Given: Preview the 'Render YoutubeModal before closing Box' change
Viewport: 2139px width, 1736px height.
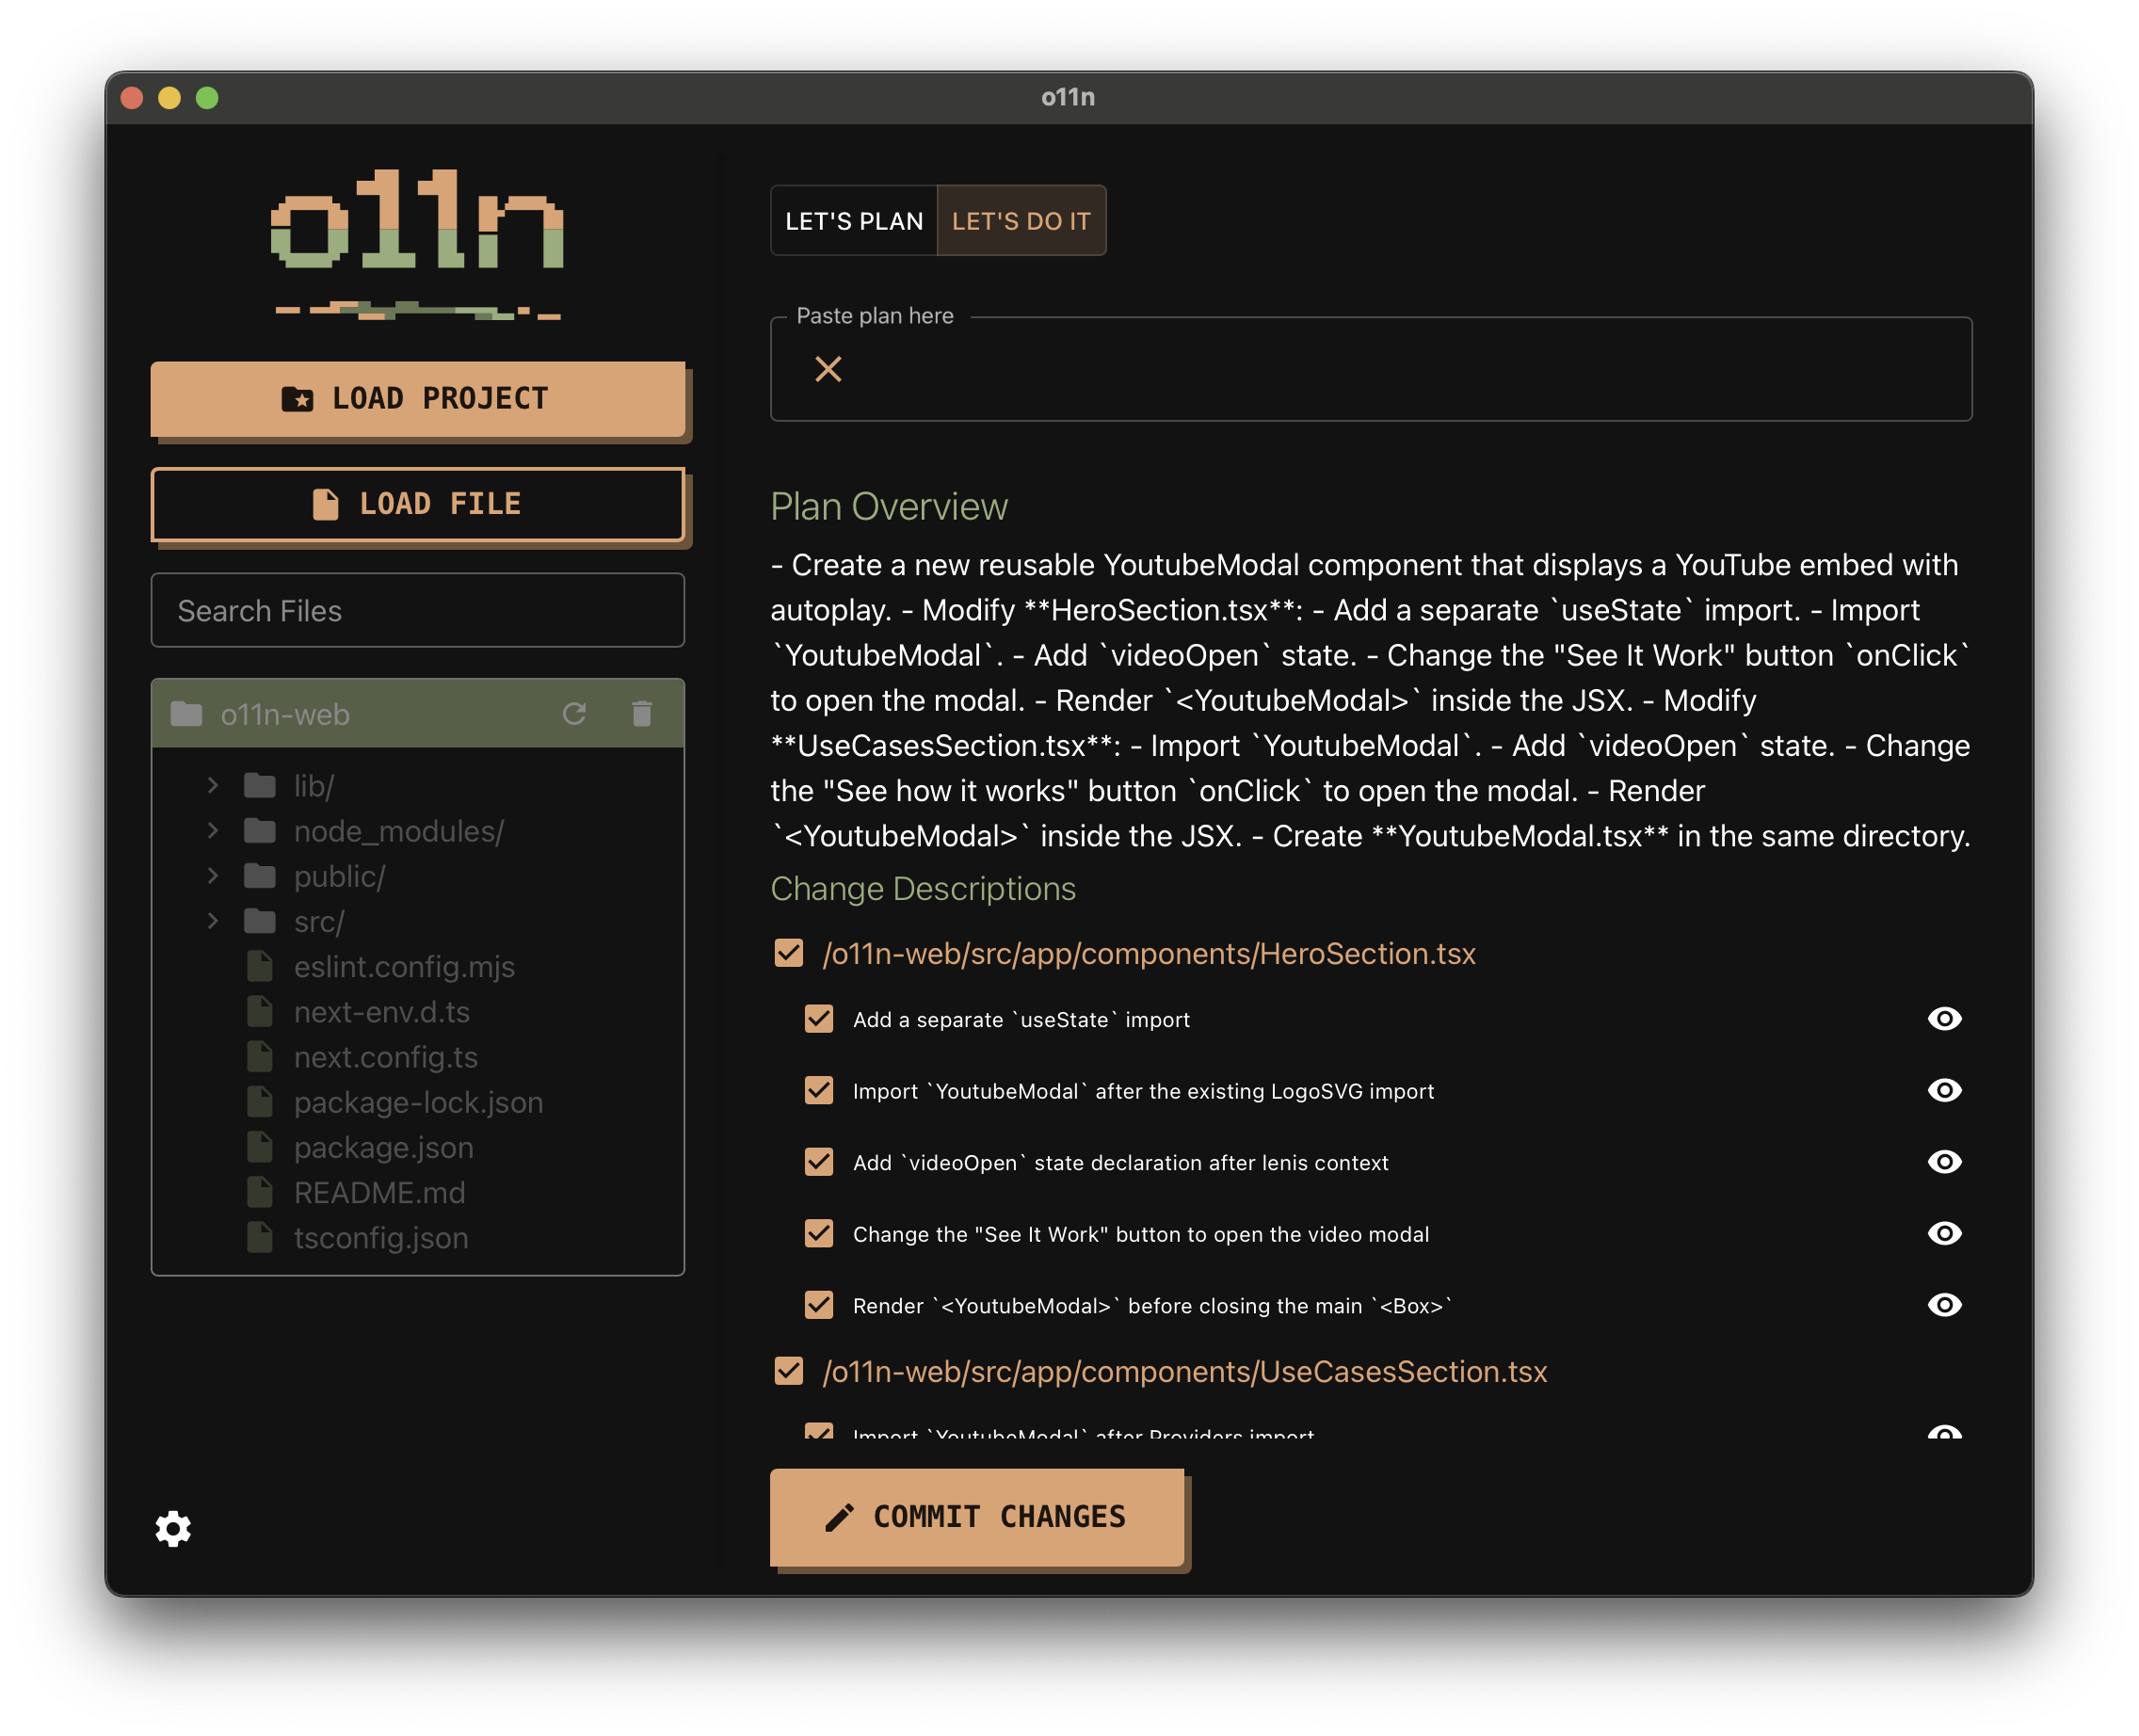Looking at the screenshot, I should pyautogui.click(x=1943, y=1305).
